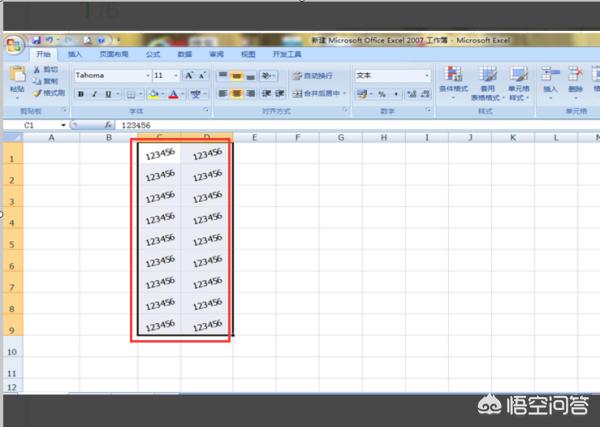Click the Office button logo
This screenshot has width=600, height=427.
14,45
